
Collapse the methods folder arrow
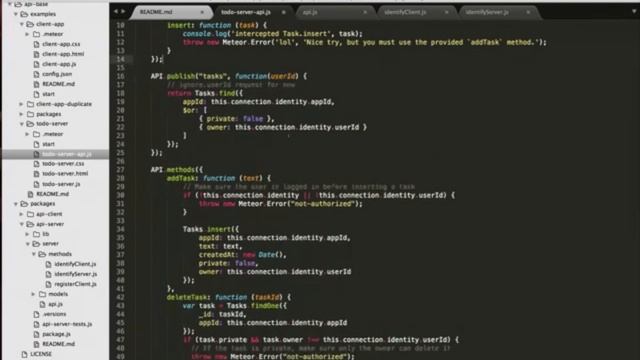click(34, 254)
